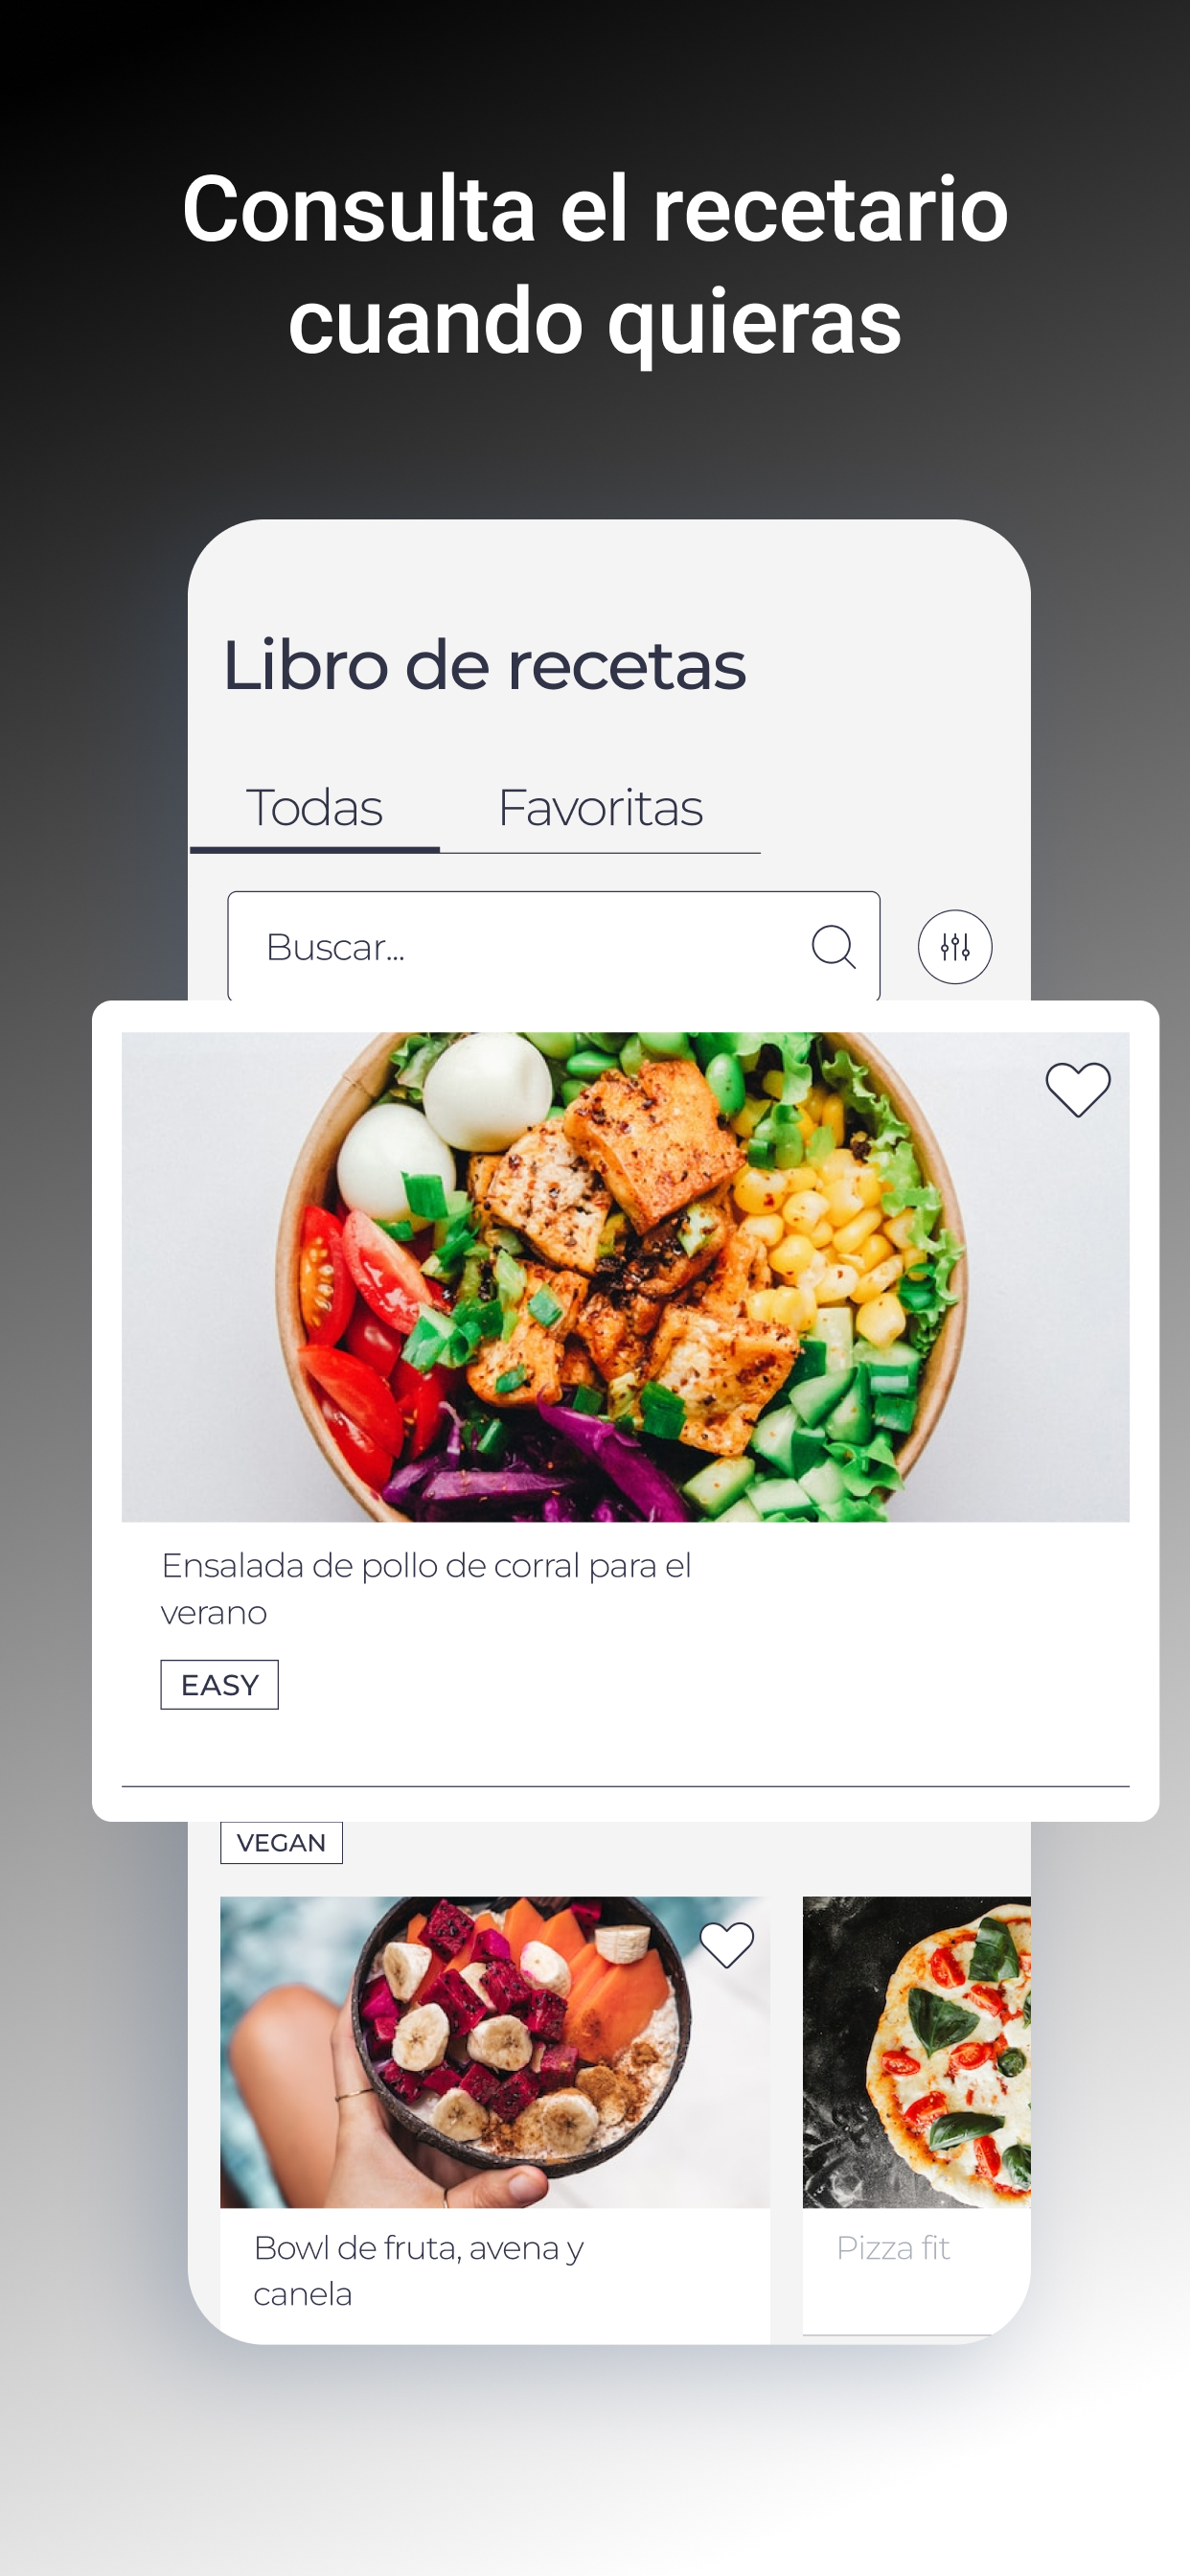
Task: Switch to the Todas tab
Action: [314, 808]
